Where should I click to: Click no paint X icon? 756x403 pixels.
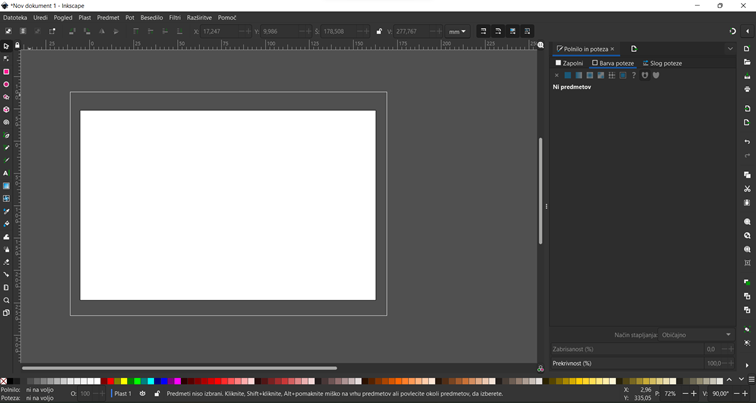tap(556, 75)
